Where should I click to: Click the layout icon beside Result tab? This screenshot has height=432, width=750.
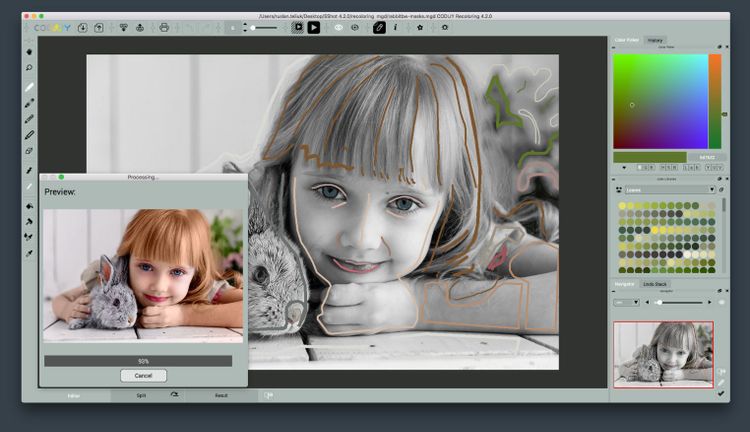coord(268,396)
